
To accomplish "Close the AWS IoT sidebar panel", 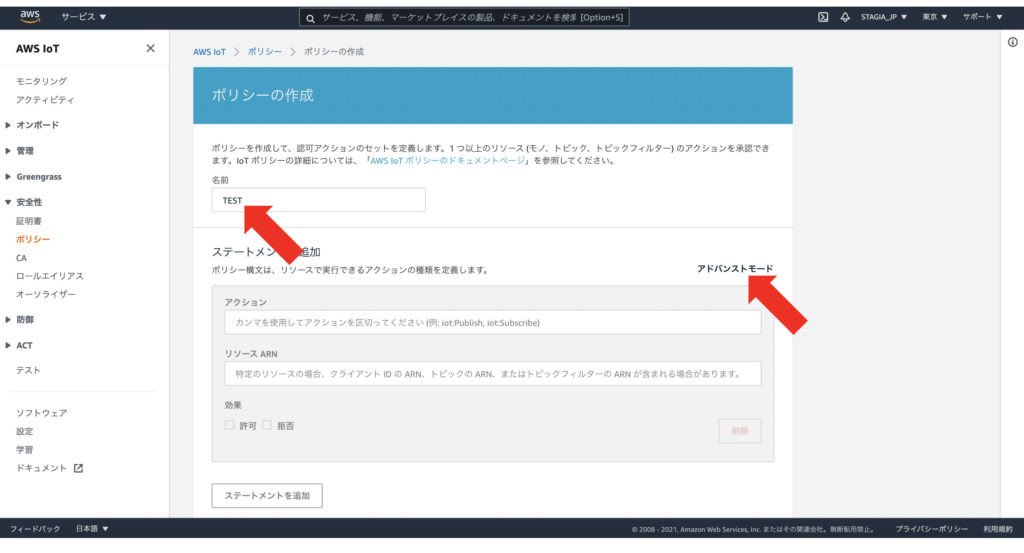I will point(150,48).
